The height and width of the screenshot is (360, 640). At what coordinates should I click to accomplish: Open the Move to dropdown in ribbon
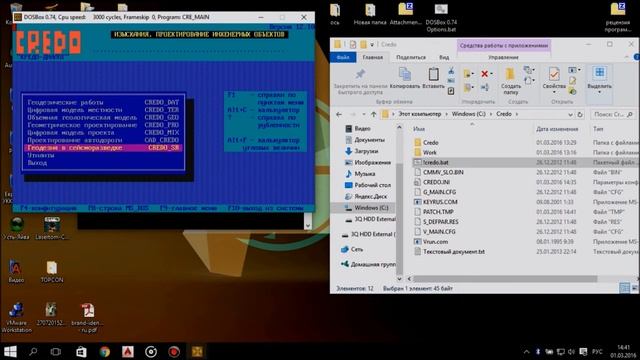point(473,74)
